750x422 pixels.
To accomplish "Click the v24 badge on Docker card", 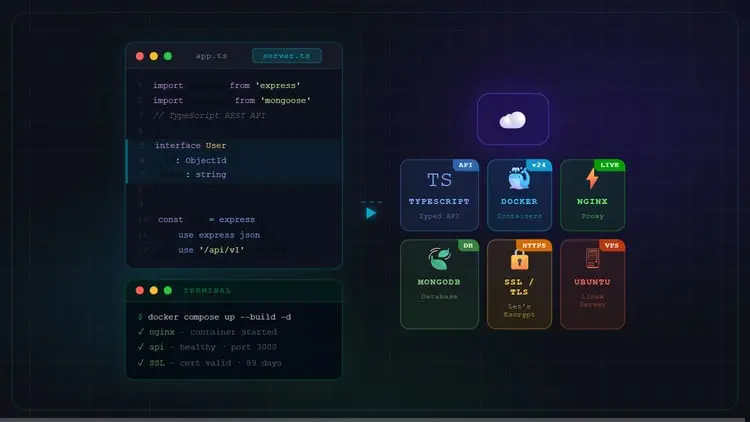I will 539,165.
